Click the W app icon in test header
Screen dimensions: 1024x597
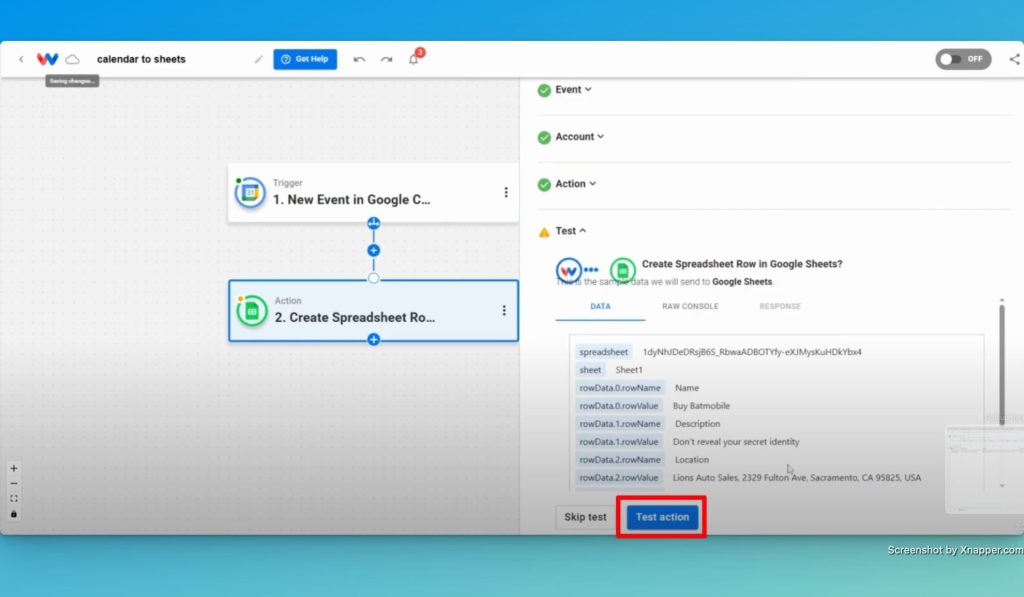569,270
